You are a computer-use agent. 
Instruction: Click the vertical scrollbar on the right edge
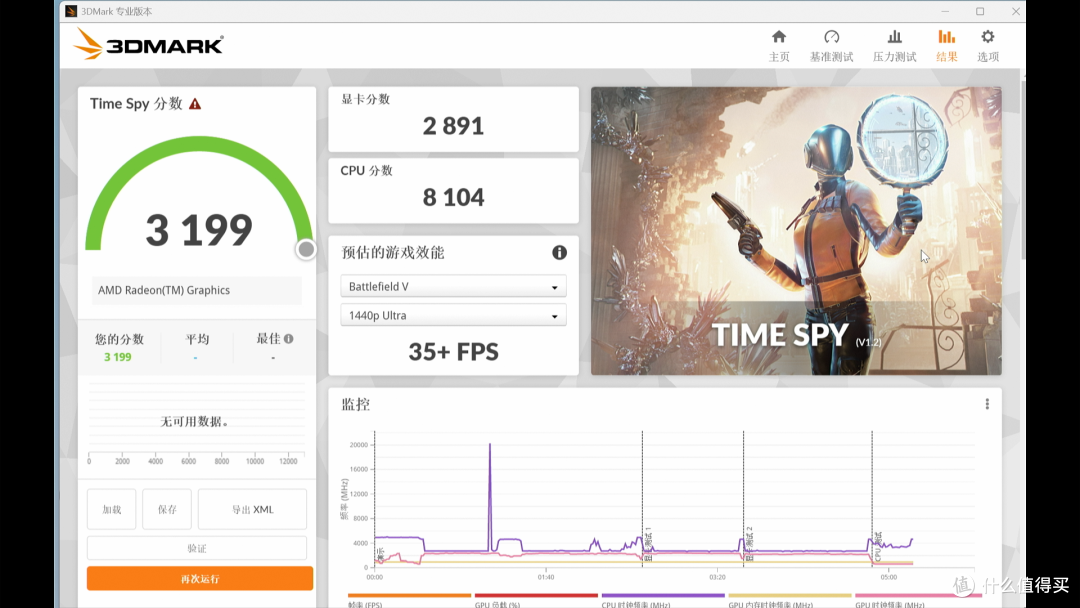pos(1023,169)
